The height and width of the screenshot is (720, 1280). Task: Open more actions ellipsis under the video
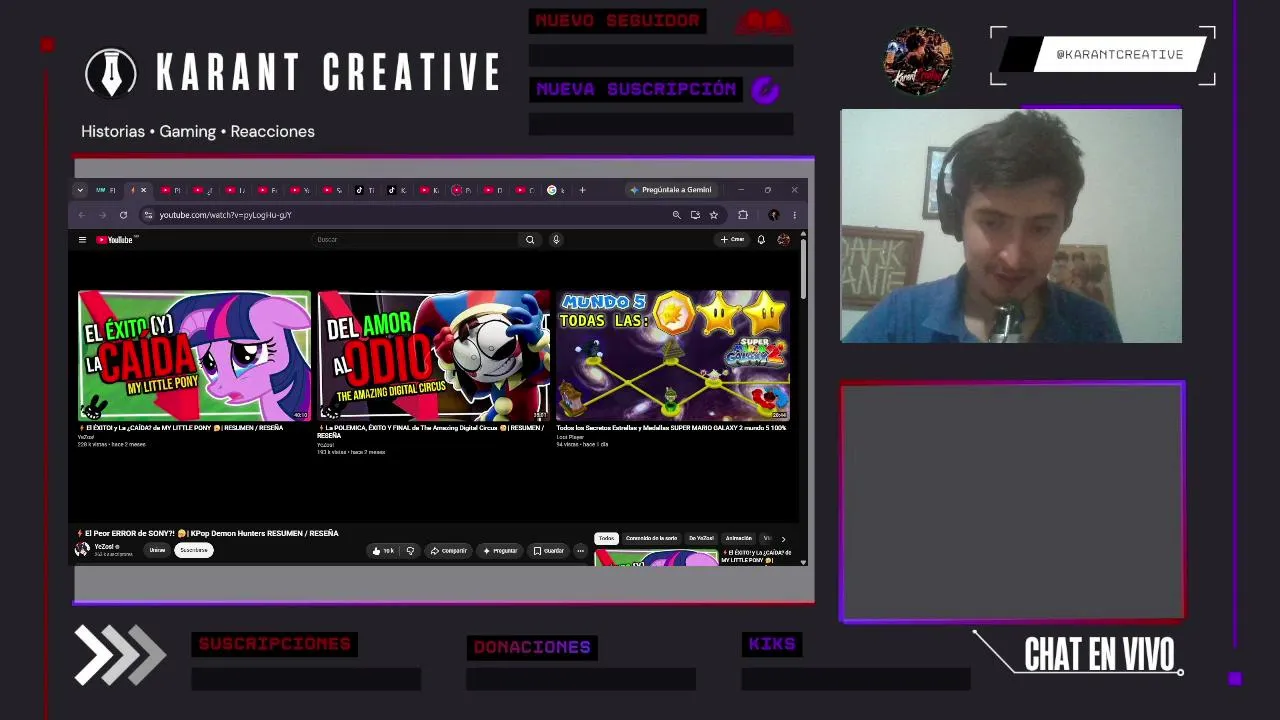coord(580,551)
